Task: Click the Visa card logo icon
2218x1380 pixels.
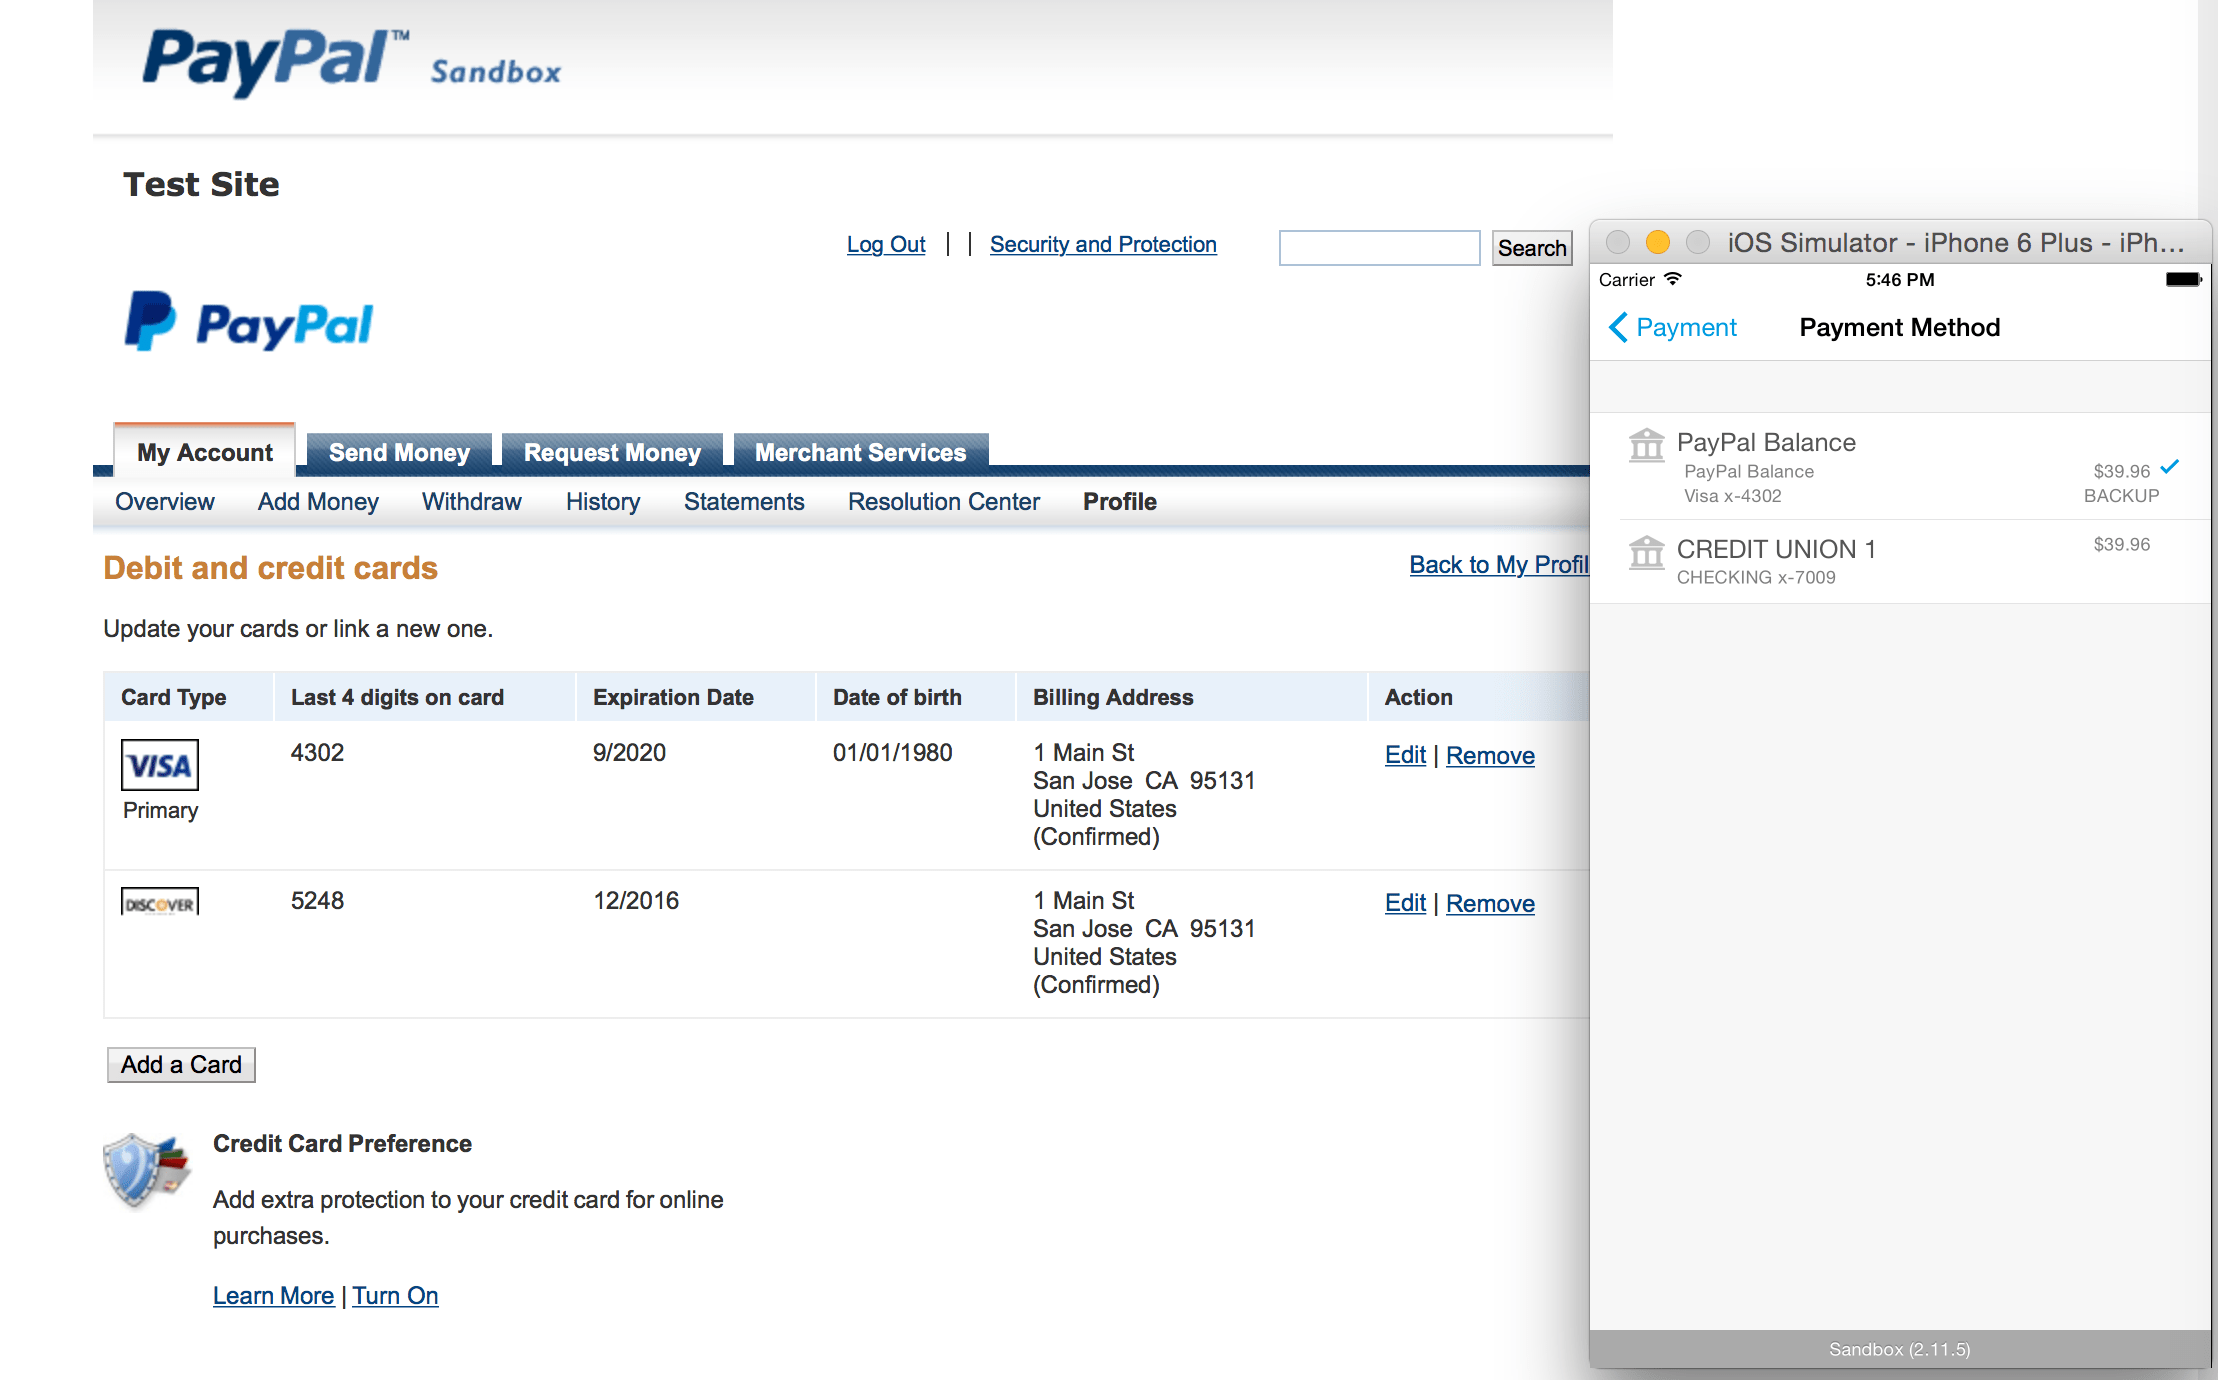Action: pos(160,765)
